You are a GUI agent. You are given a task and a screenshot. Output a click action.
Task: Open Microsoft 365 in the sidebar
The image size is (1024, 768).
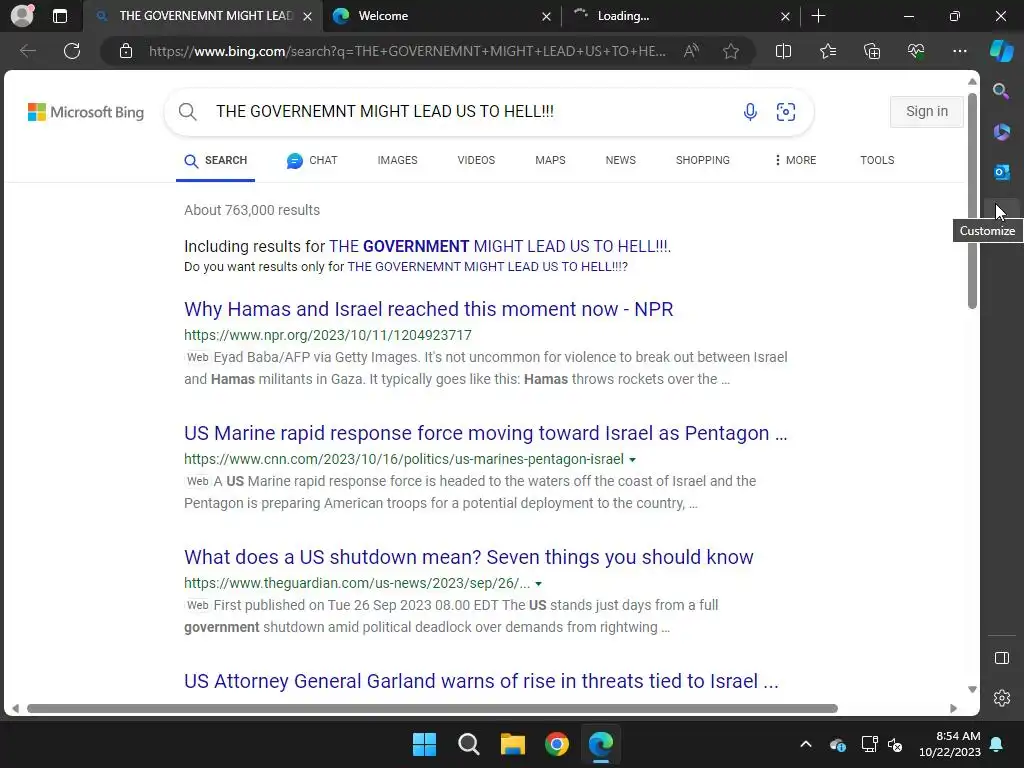tap(1001, 132)
